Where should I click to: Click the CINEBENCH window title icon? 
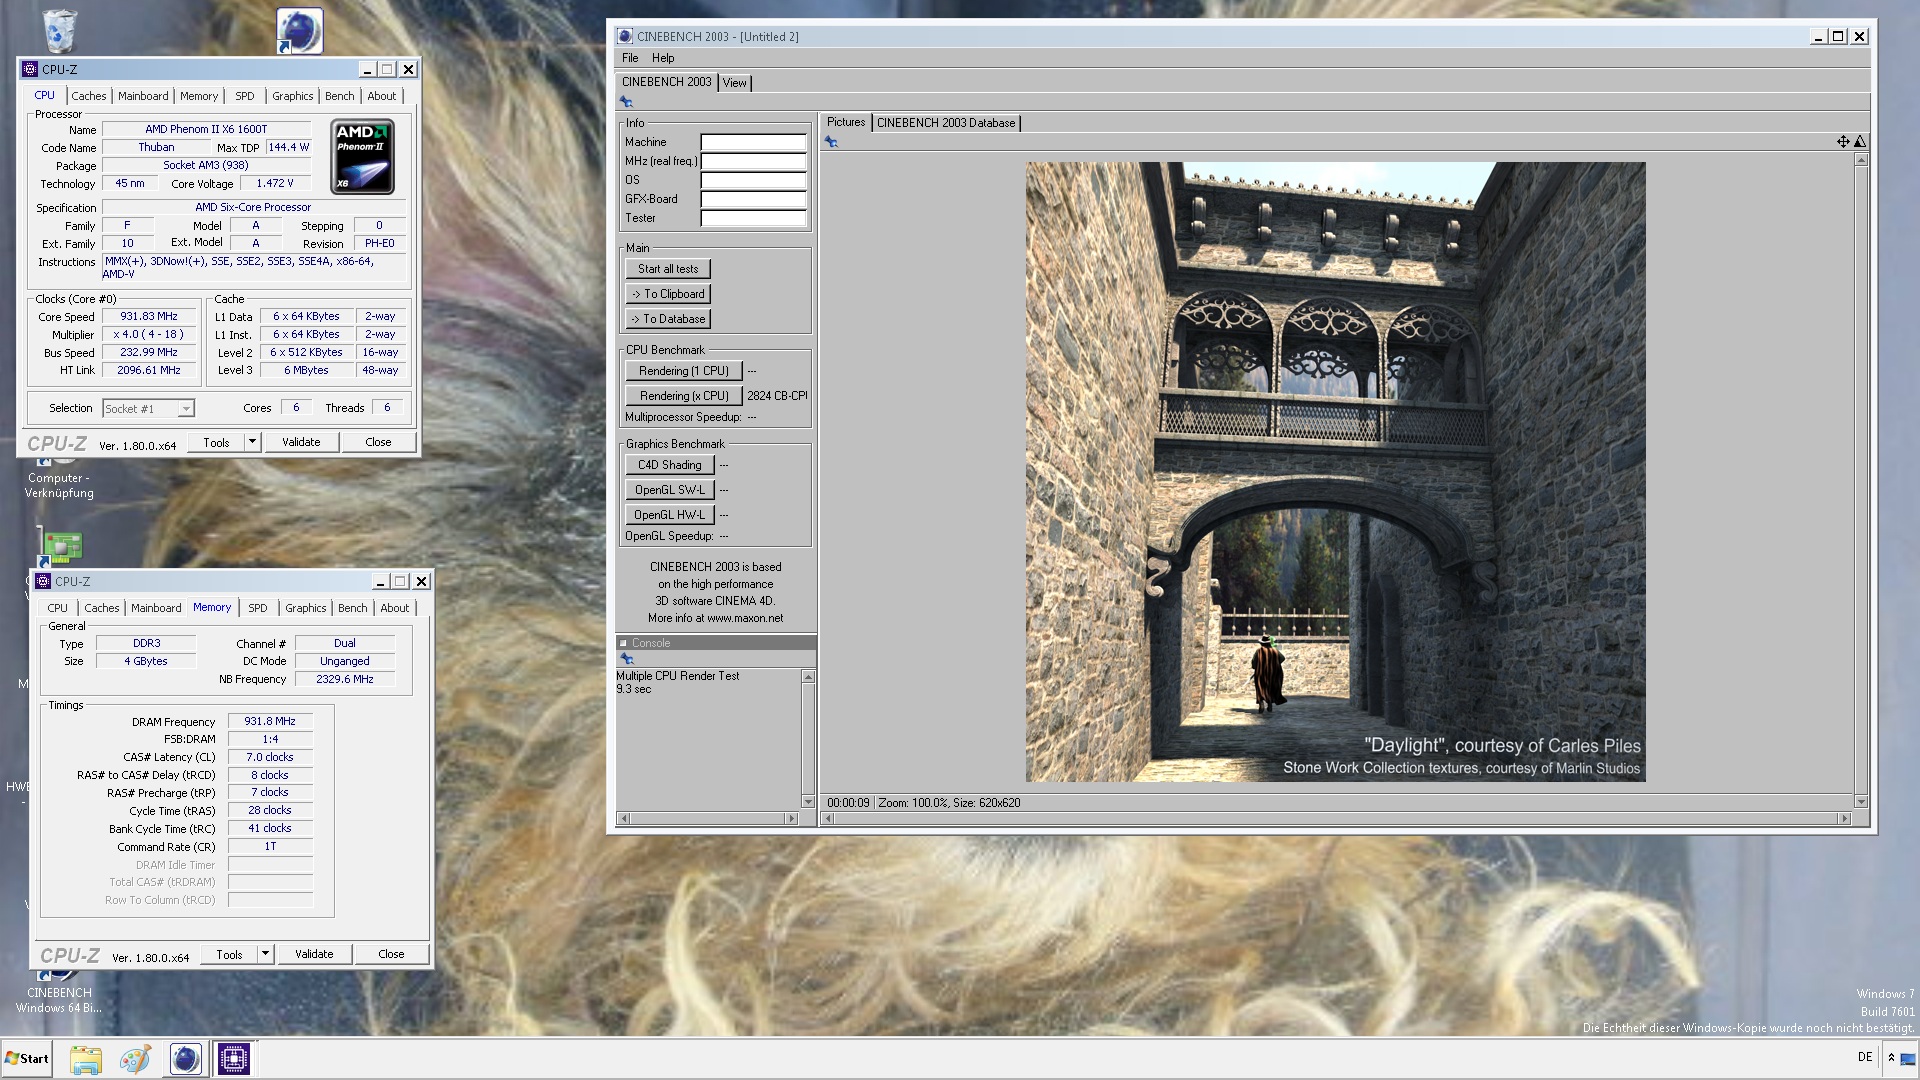(625, 36)
